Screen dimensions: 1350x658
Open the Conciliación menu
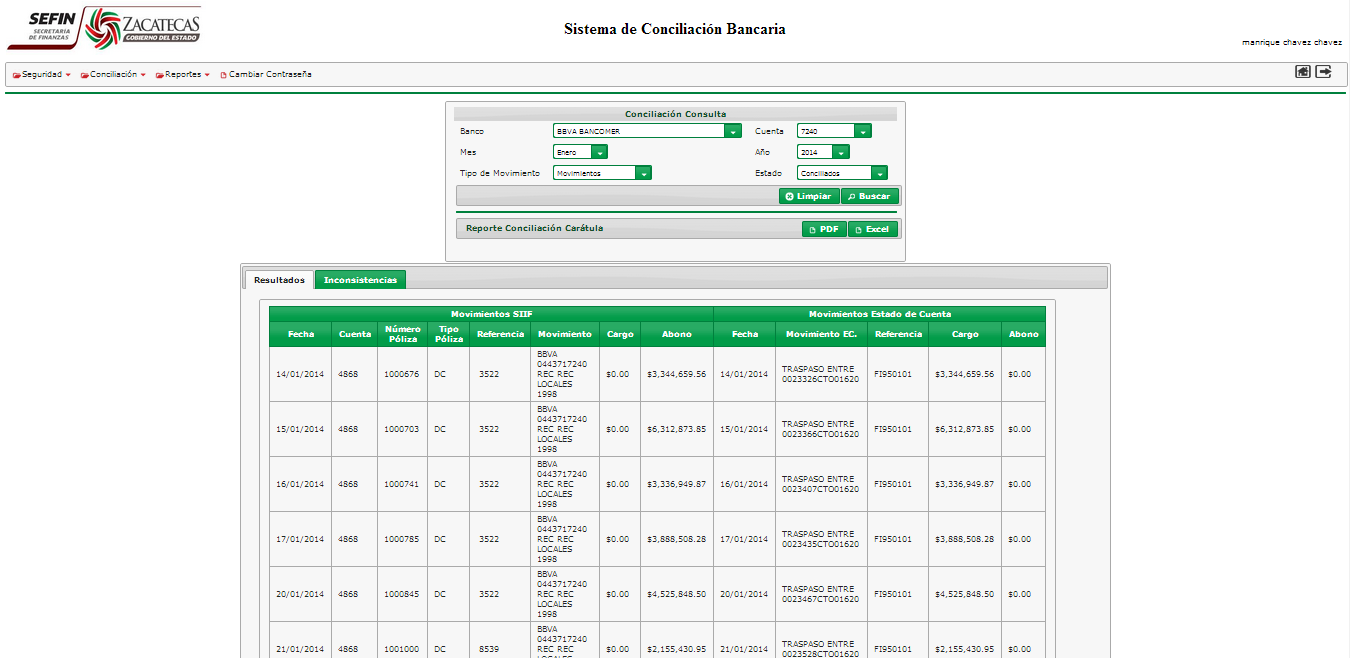tap(113, 74)
